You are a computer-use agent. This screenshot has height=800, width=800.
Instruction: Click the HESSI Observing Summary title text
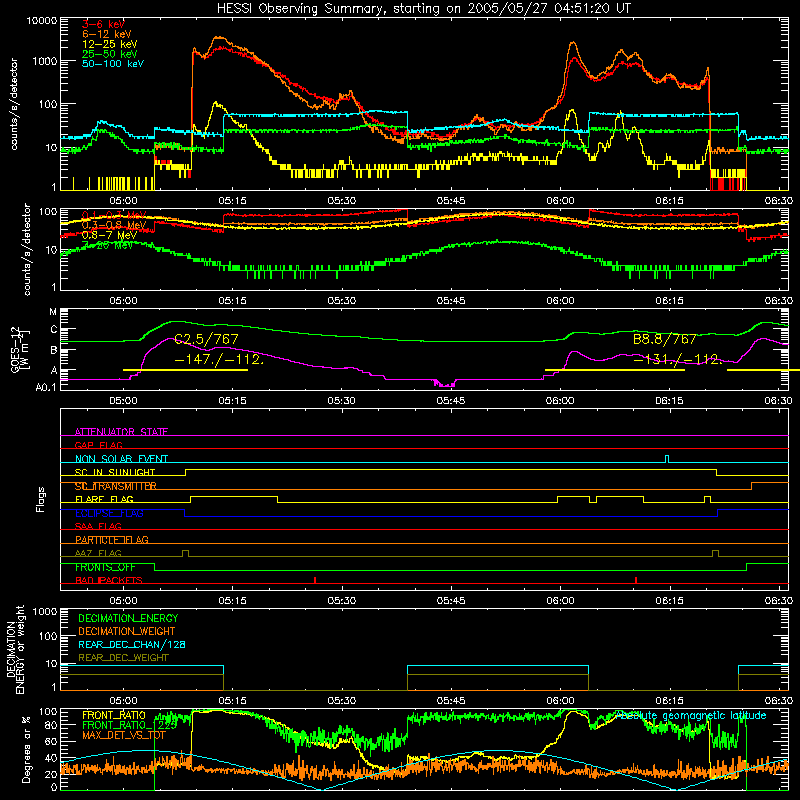click(x=423, y=9)
